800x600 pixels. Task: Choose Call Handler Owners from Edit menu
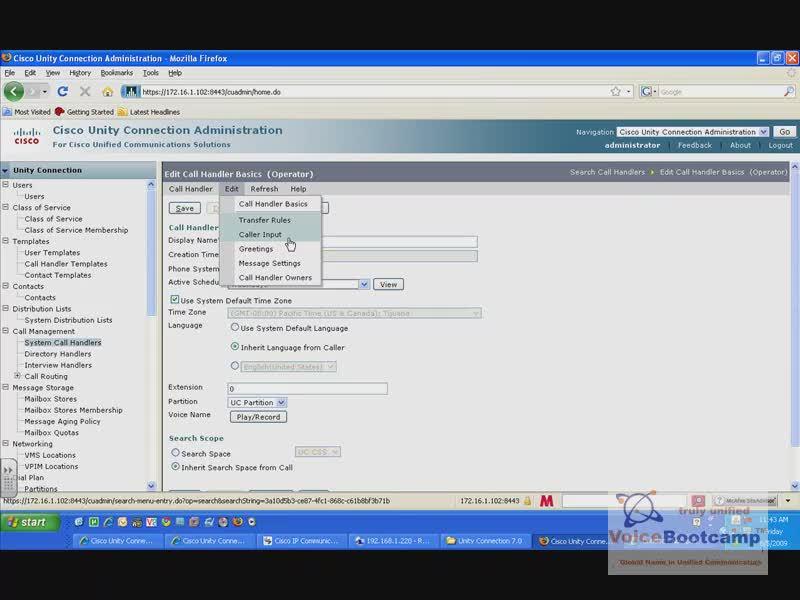click(275, 278)
